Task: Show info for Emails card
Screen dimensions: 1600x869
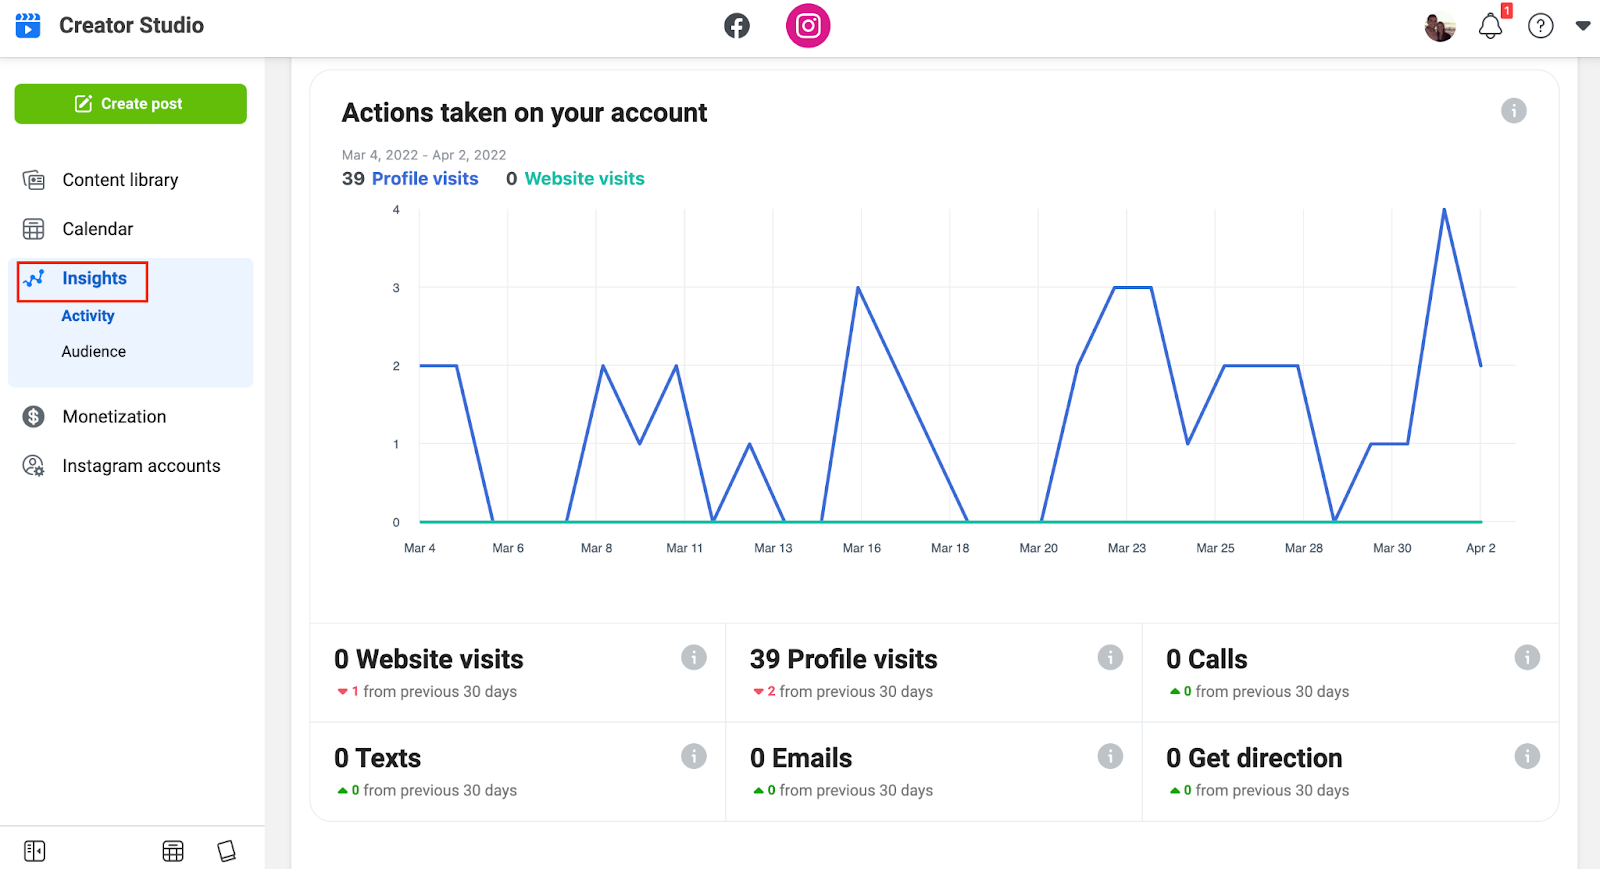Action: [x=1110, y=756]
